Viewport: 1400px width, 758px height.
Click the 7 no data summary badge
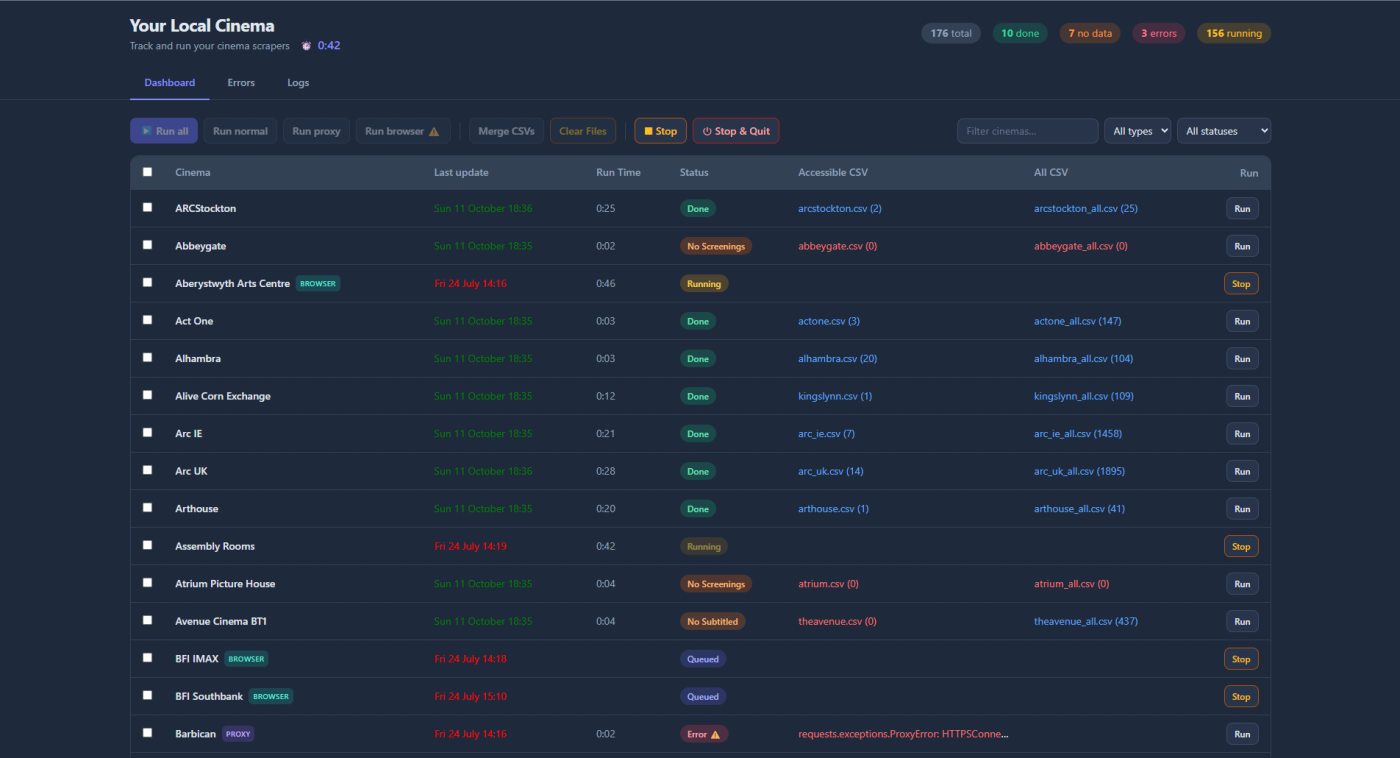(x=1090, y=33)
